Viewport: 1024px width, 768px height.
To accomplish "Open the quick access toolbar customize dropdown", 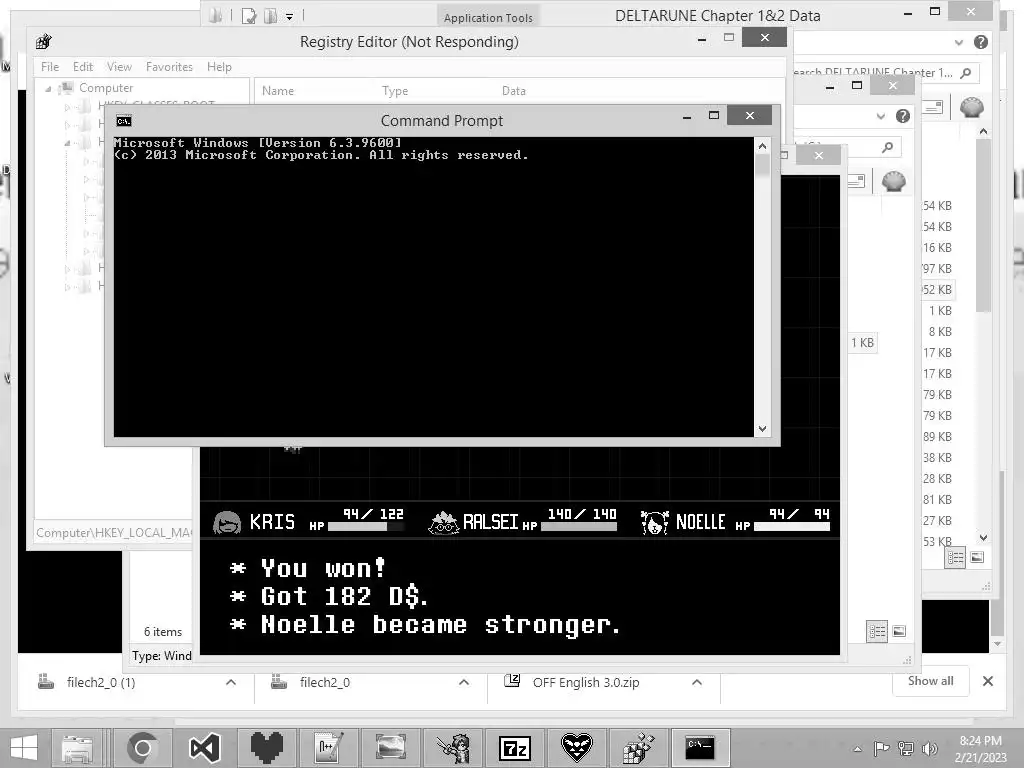I will (x=289, y=17).
